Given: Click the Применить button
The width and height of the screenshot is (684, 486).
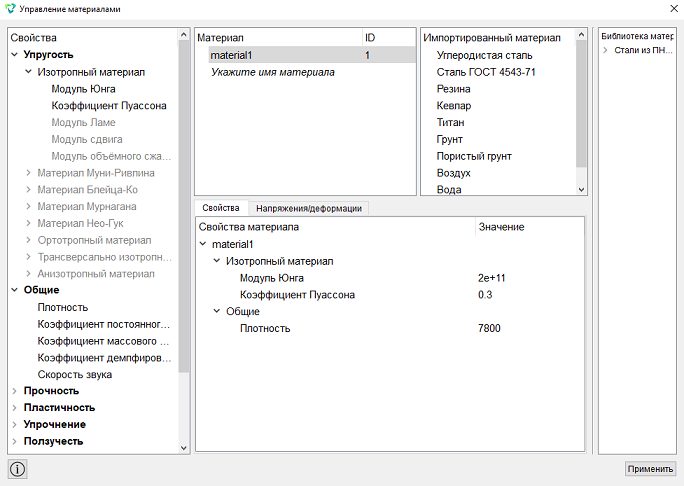Looking at the screenshot, I should [650, 469].
